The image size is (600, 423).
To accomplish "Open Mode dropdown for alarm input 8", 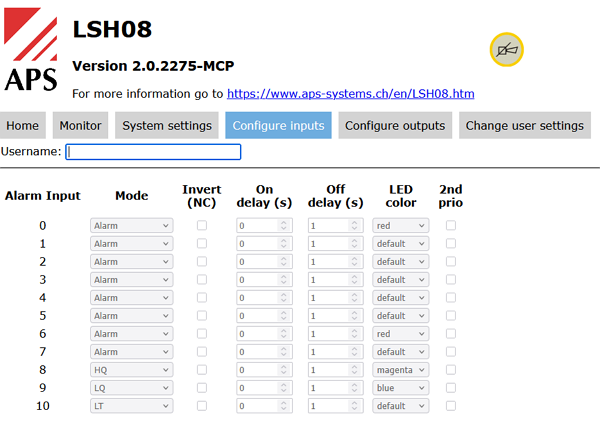I will (131, 370).
